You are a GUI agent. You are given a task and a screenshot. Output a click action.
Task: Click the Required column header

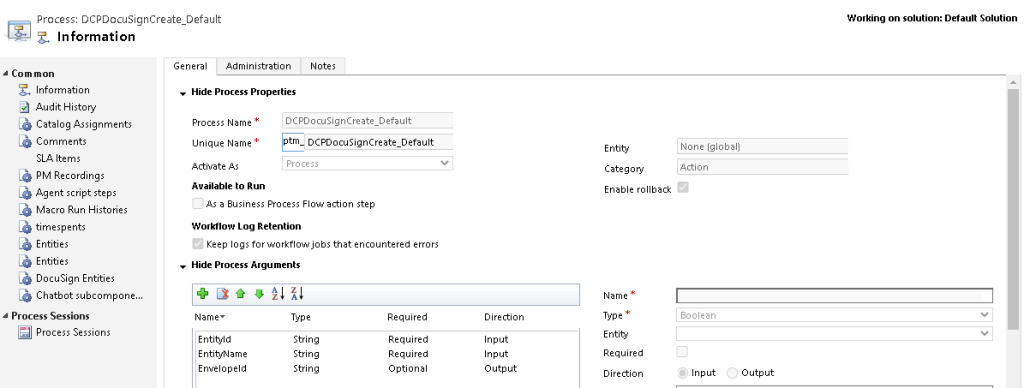point(408,317)
